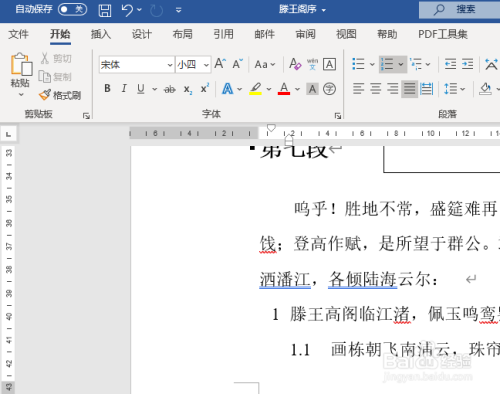This screenshot has height=394, width=500.
Task: Clear all formatting with the eraser icon
Action: click(x=295, y=64)
